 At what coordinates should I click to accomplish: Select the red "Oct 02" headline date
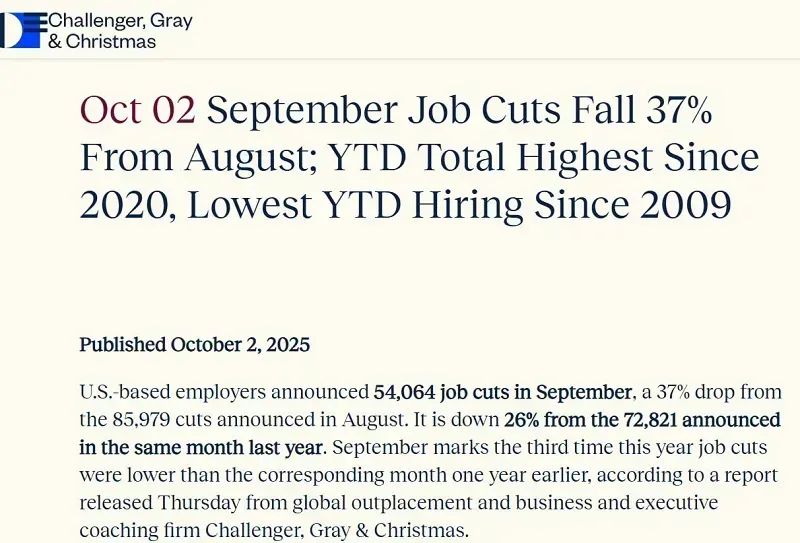[137, 109]
